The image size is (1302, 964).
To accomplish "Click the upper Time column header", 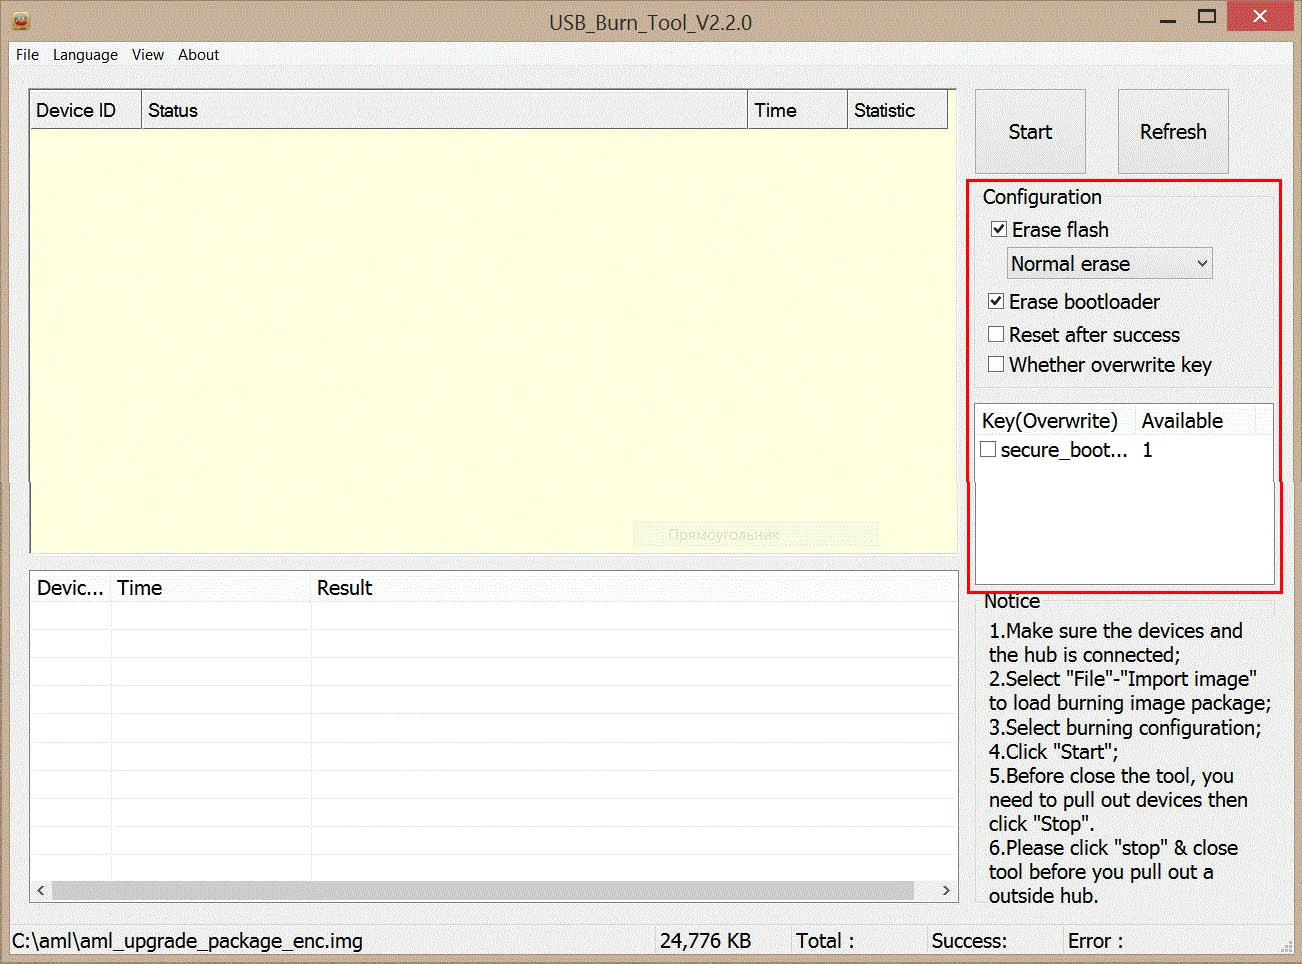I will click(x=798, y=110).
